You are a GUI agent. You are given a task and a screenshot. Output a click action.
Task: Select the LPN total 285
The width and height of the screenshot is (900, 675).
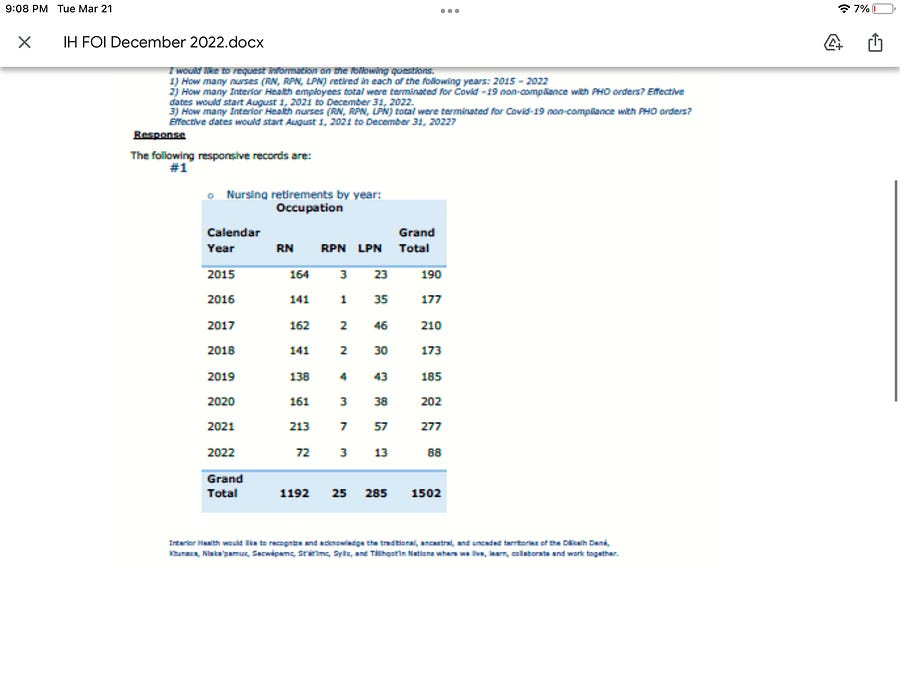click(376, 493)
